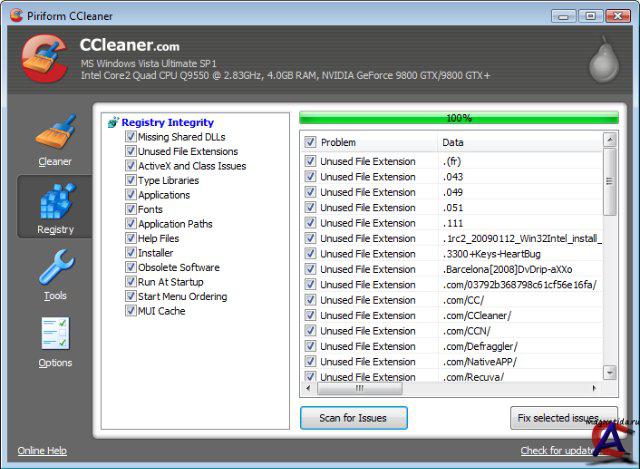Viewport: 640px width, 469px height.
Task: Open the Online Help link
Action: tap(42, 450)
